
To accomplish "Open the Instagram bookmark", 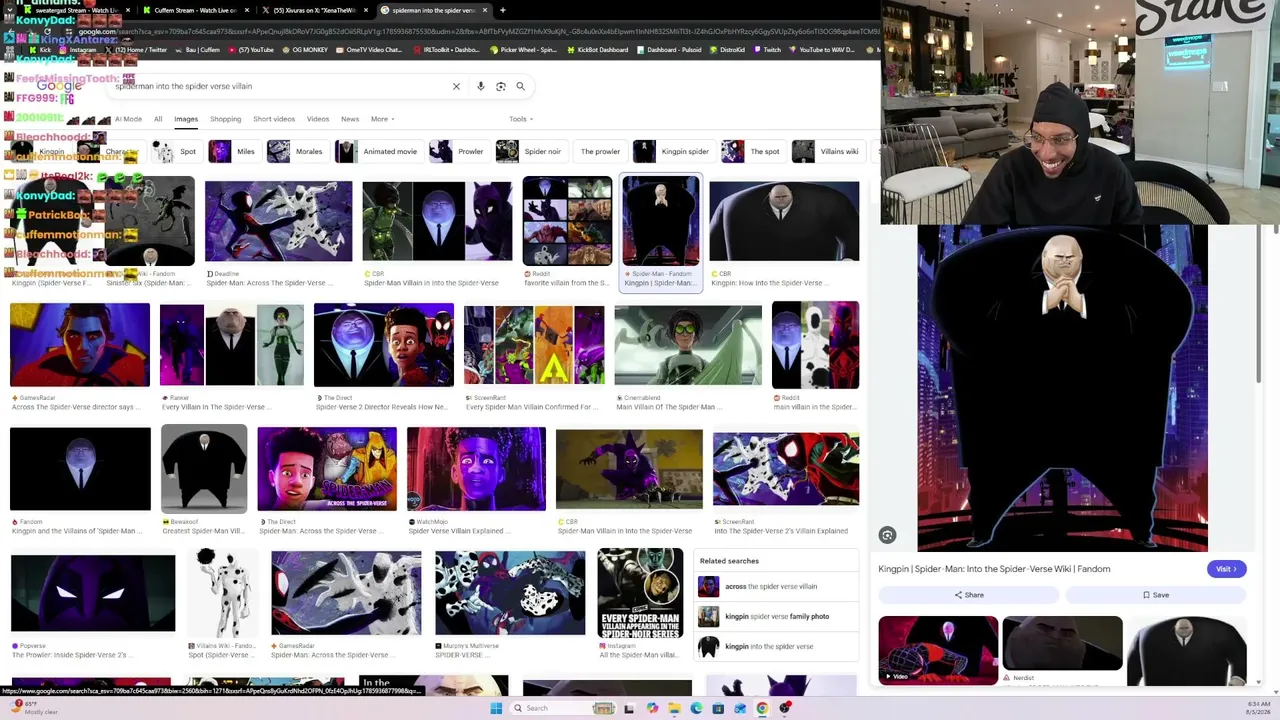I will (x=78, y=49).
